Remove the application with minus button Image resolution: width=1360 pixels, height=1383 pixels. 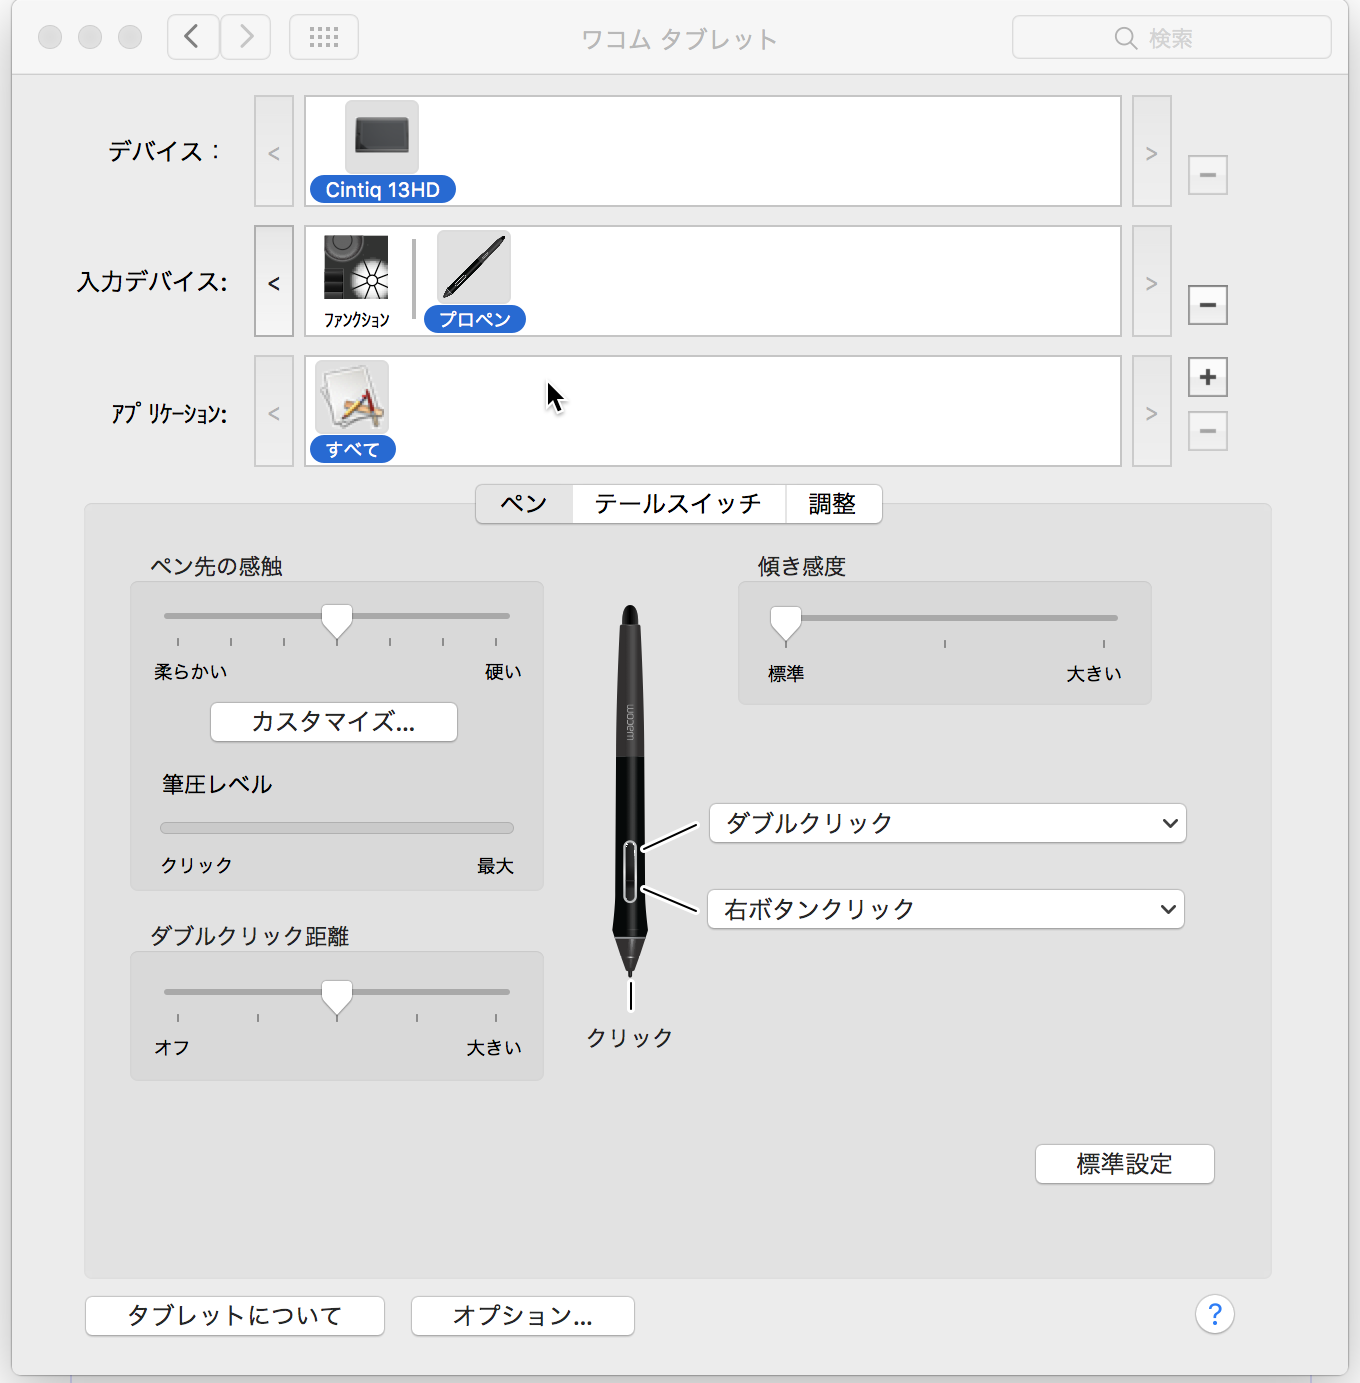1208,431
